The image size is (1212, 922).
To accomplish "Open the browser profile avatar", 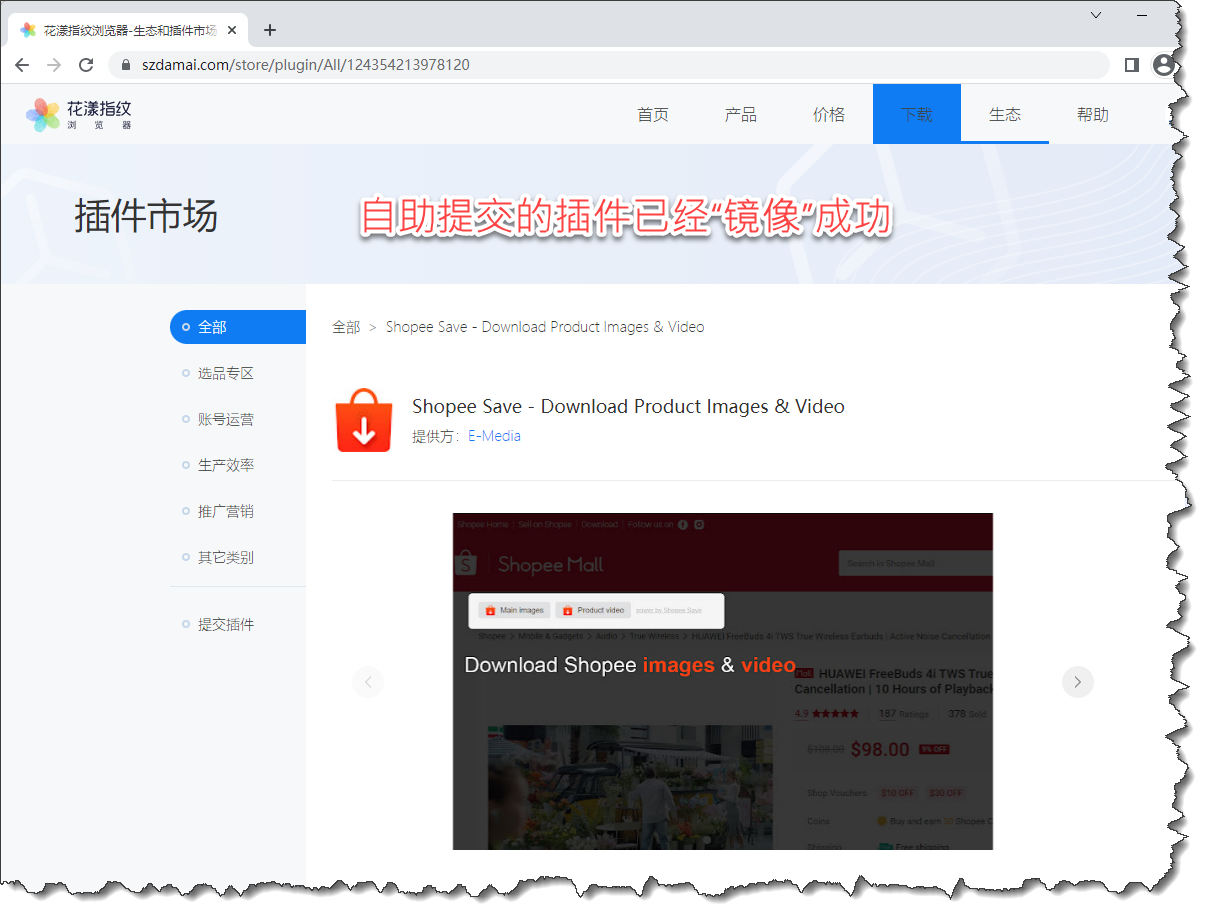I will [x=1163, y=65].
